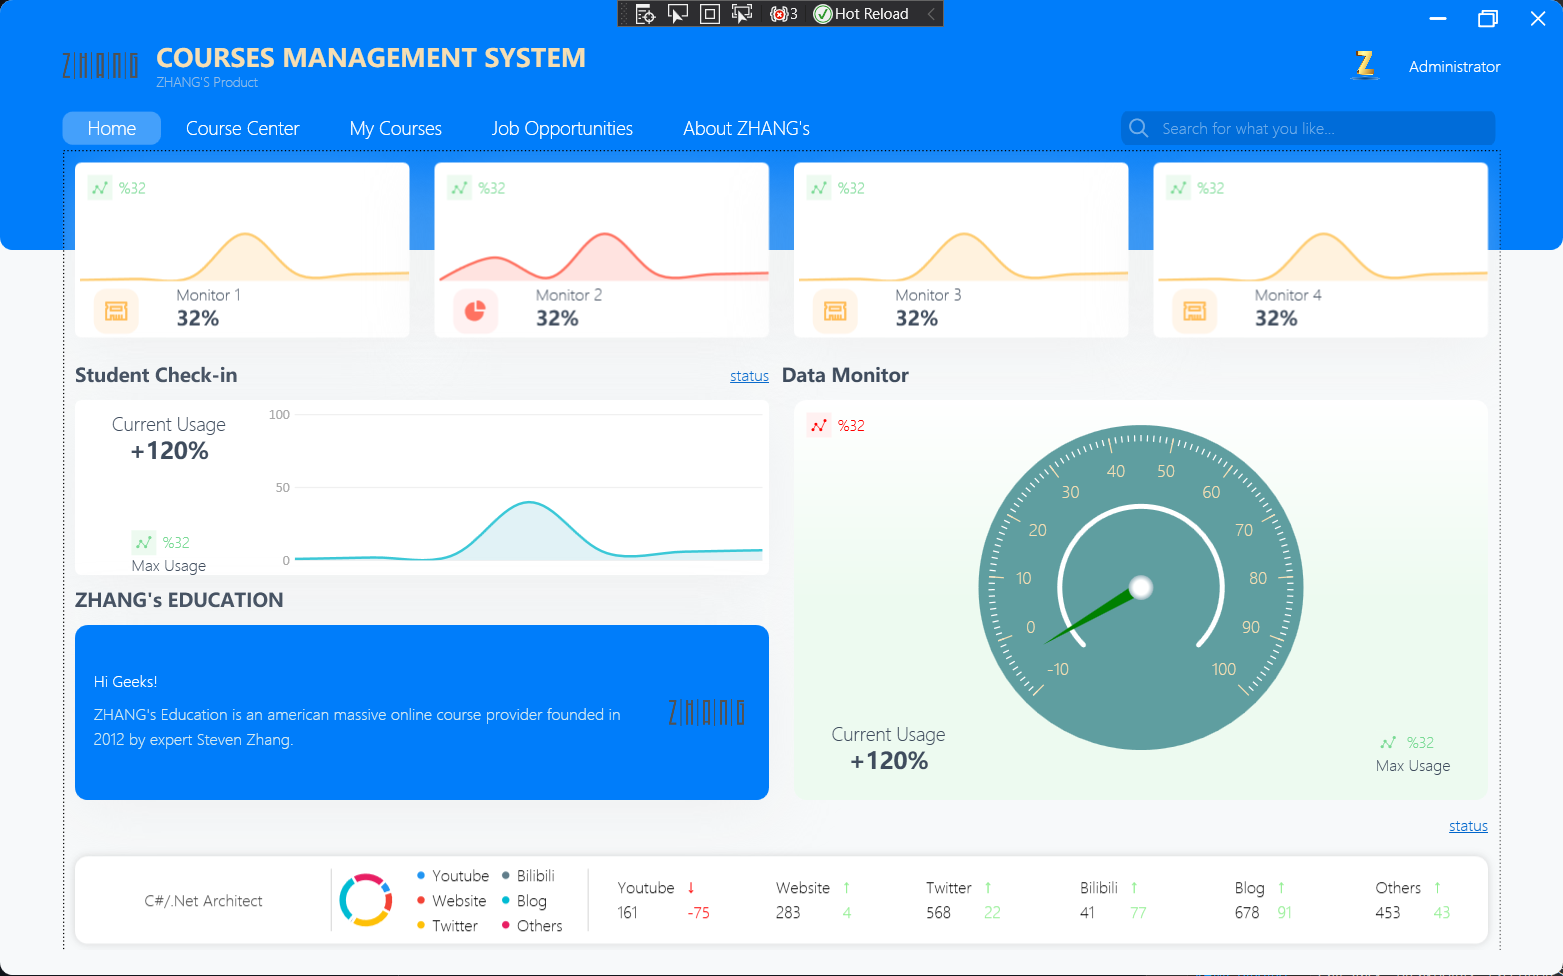Click the Blog value 678
Viewport: 1563px width, 976px height.
[x=1247, y=913]
